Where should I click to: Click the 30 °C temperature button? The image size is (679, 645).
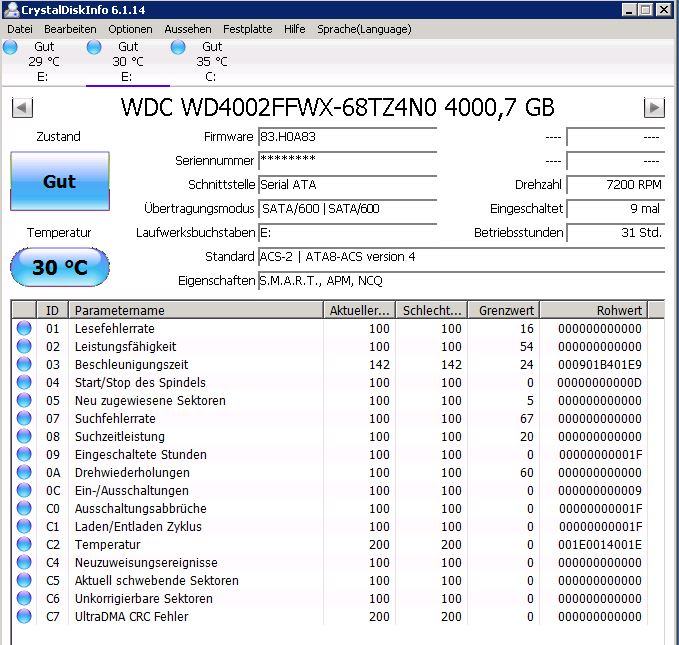(60, 267)
